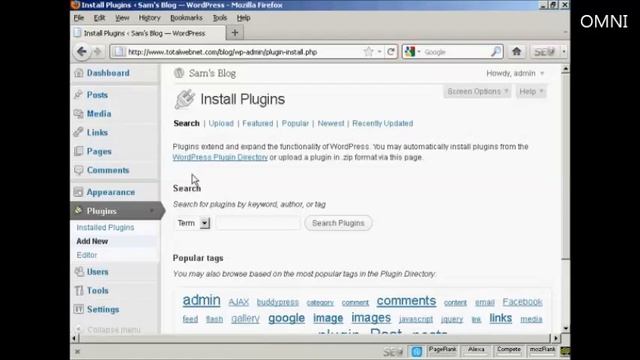Switch to the Popular plugins tab
The width and height of the screenshot is (640, 360).
point(295,123)
